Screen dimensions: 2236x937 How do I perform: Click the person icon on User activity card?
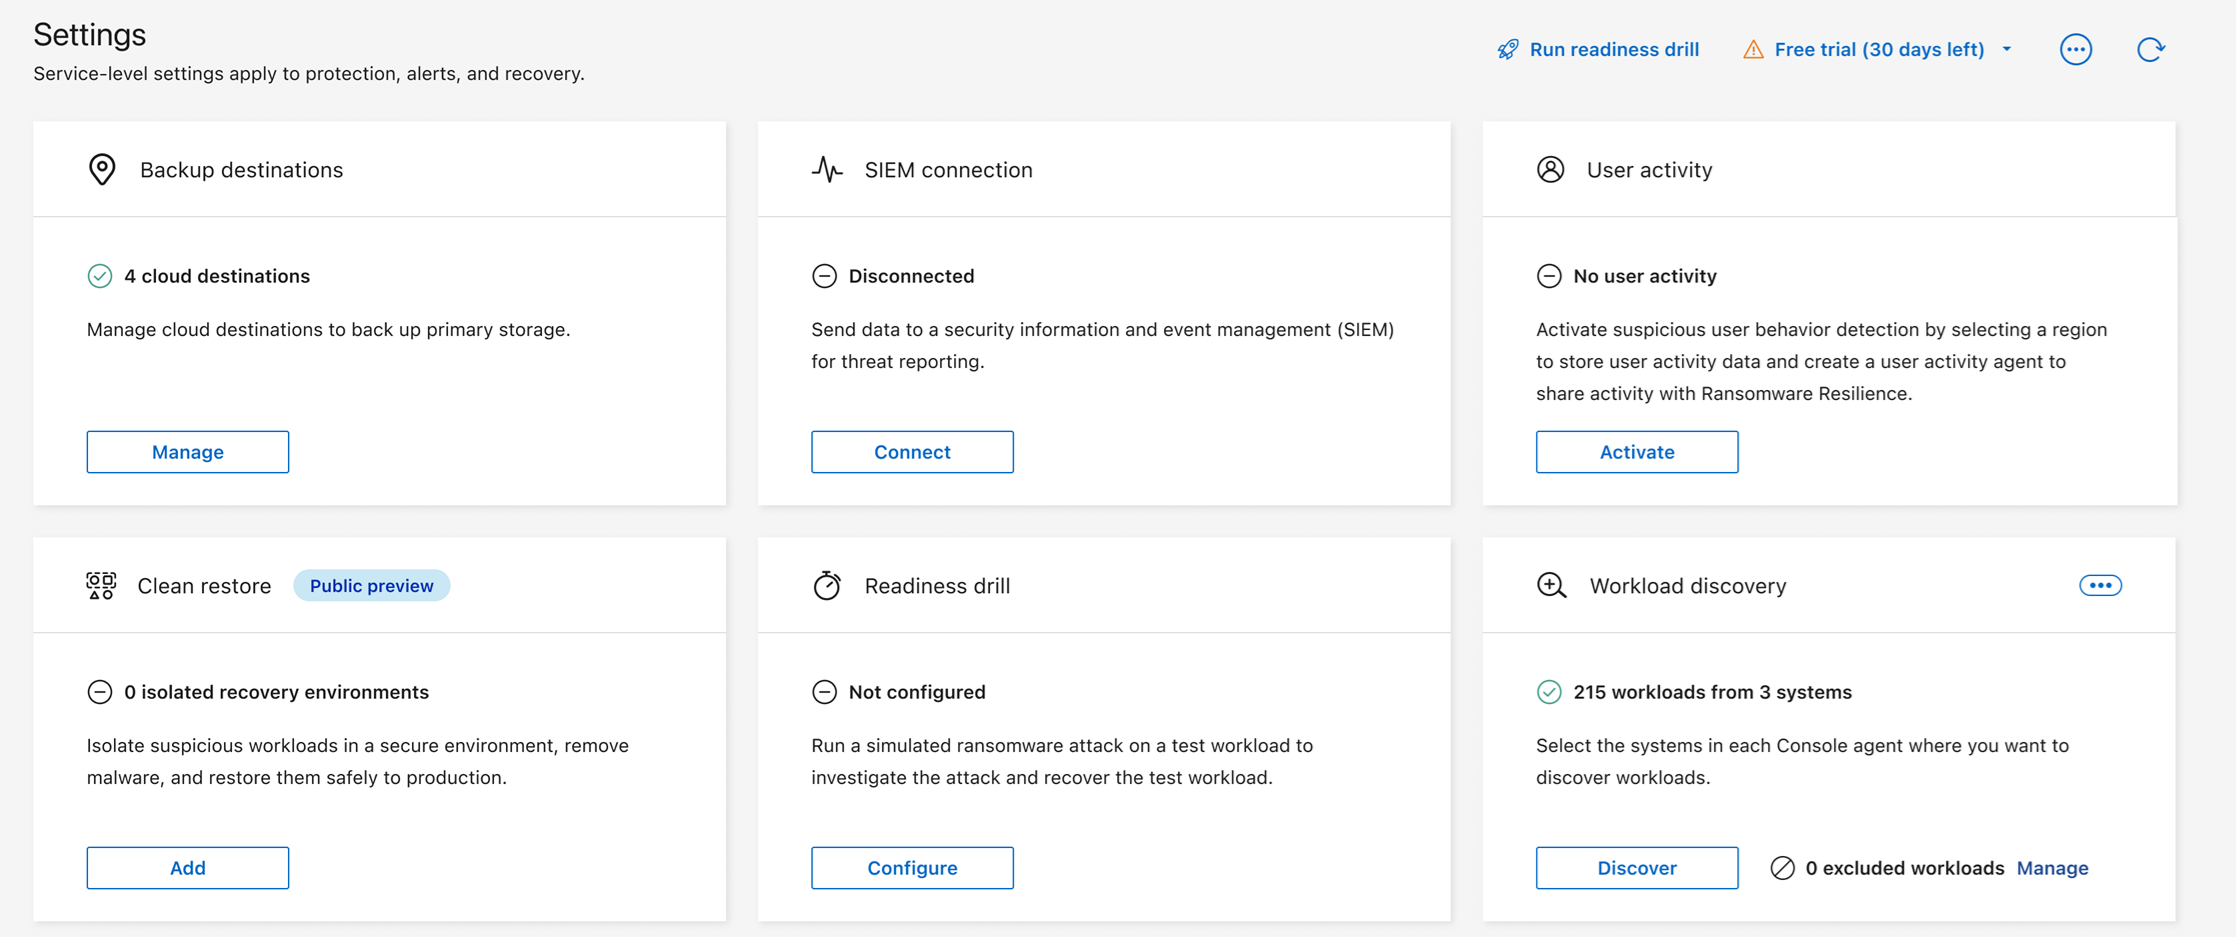(x=1551, y=169)
